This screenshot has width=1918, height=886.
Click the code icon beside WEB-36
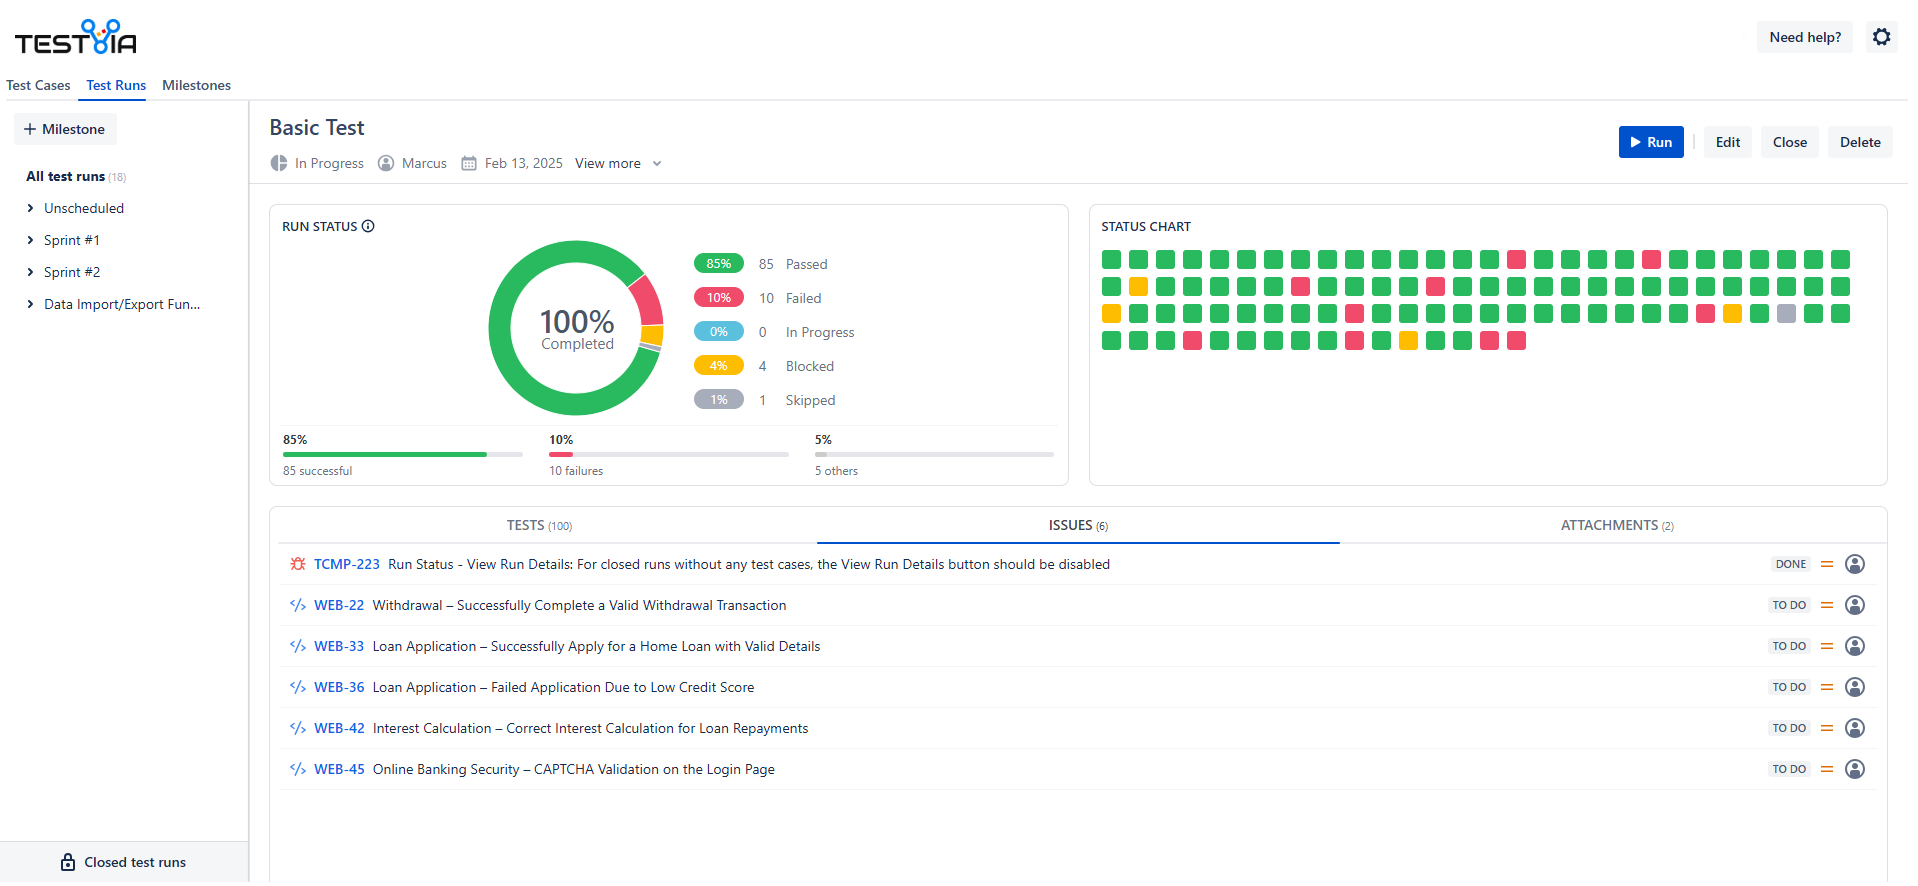(297, 687)
